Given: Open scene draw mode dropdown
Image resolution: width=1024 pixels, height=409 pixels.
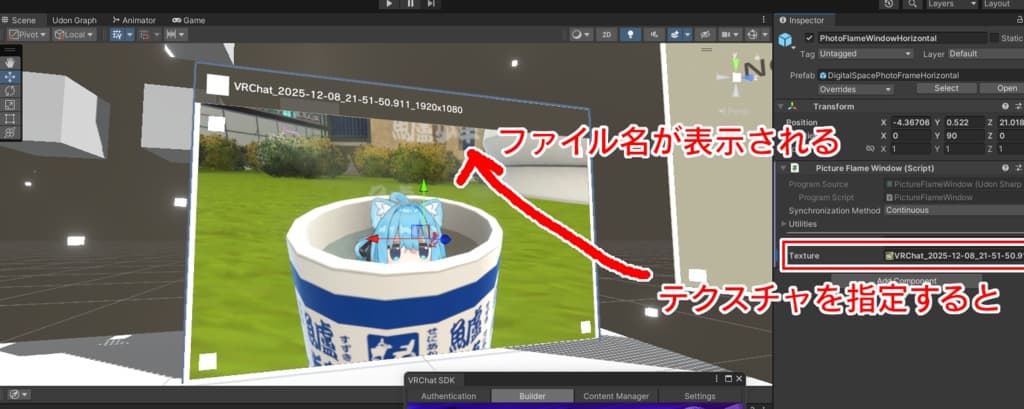Looking at the screenshot, I should click(581, 35).
